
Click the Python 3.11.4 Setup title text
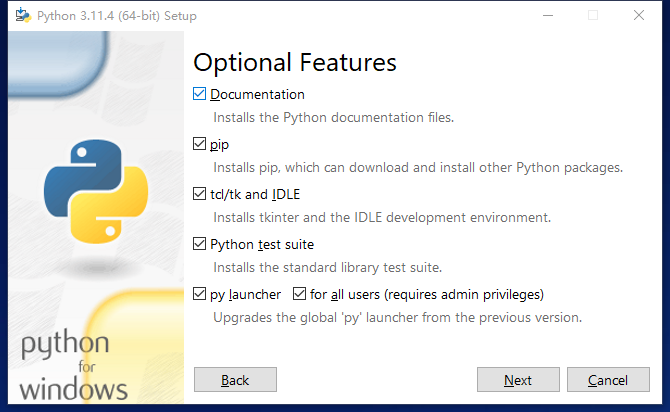pos(116,16)
